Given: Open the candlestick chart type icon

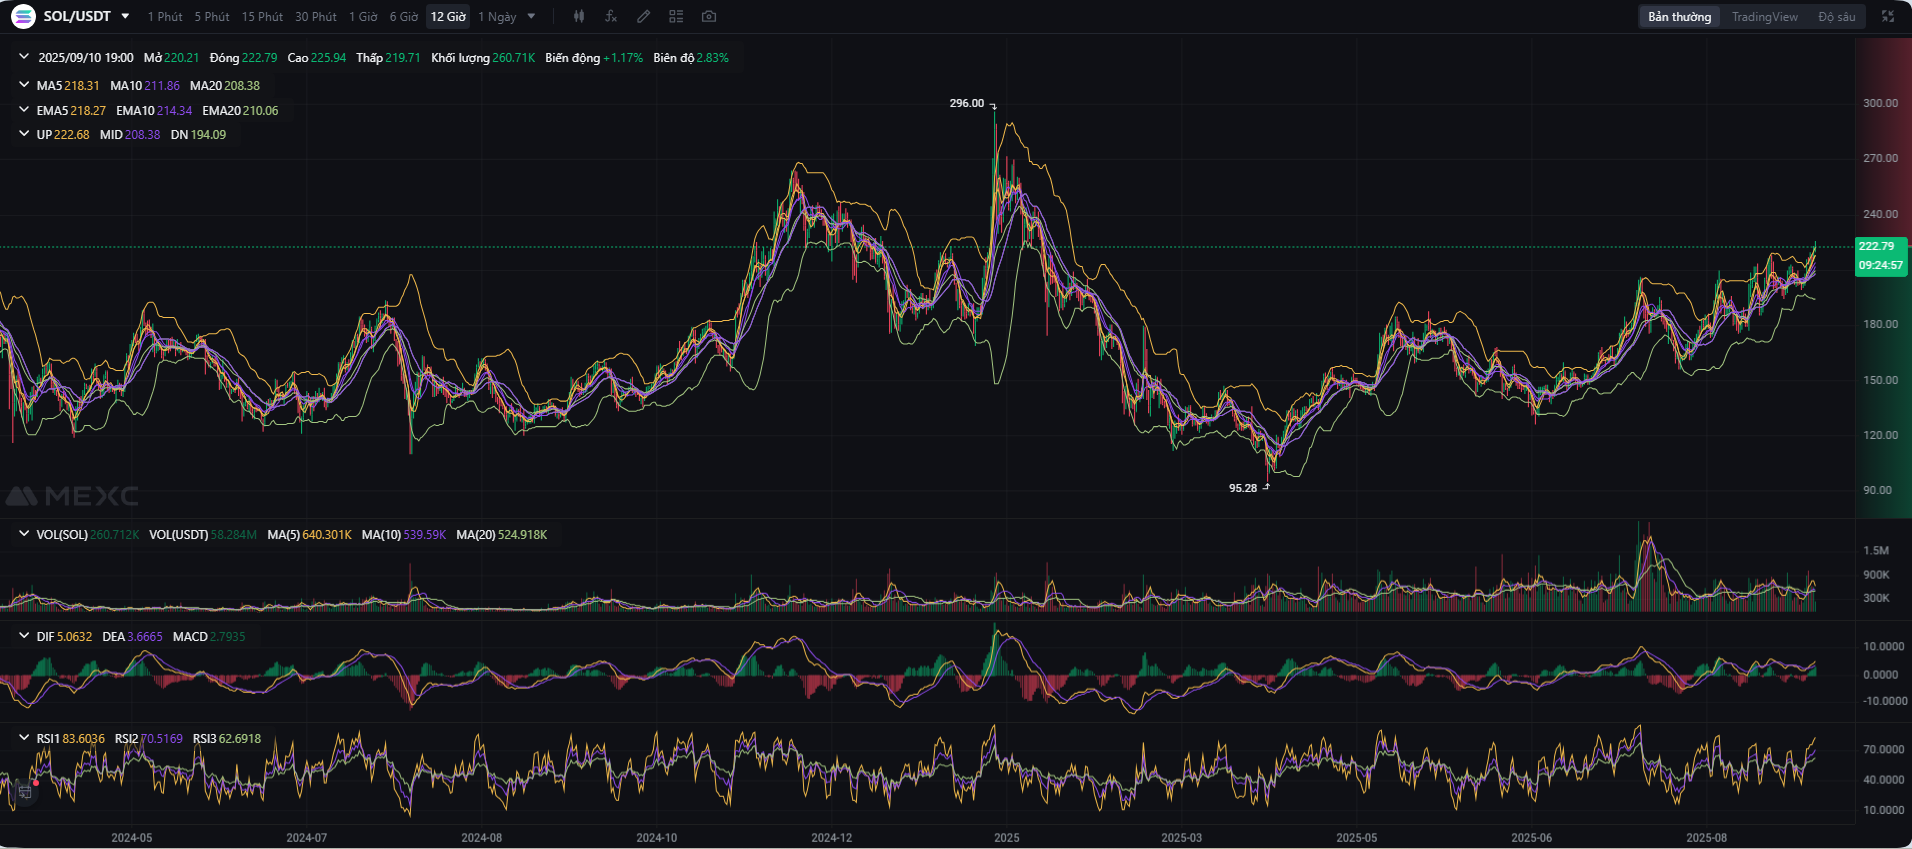Looking at the screenshot, I should [579, 16].
